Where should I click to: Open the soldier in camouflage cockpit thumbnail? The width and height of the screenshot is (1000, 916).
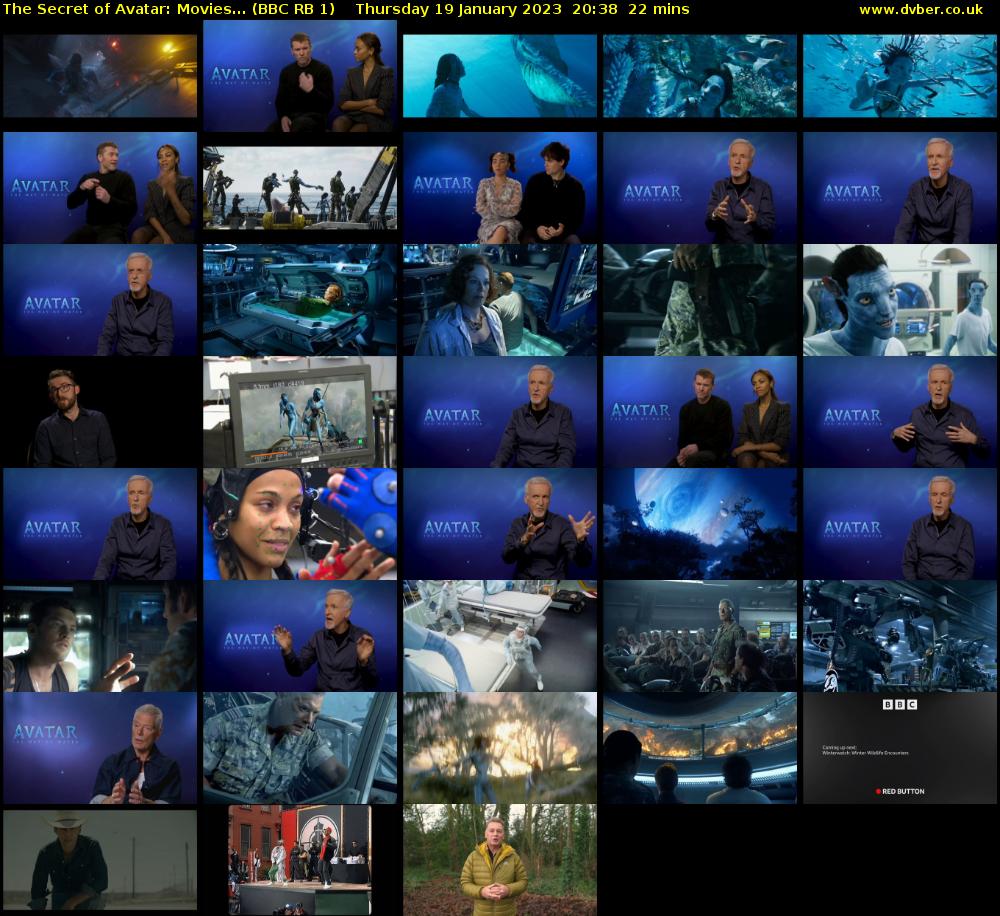(300, 748)
